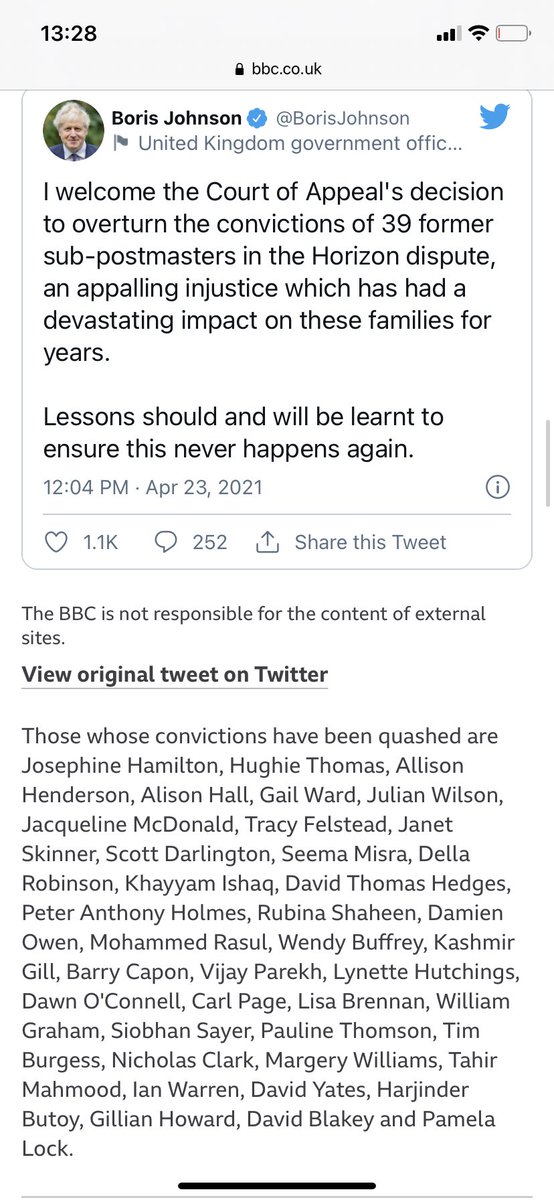Screen dimensions: 554x1200
Task: Open the tweet info circle icon
Action: (497, 488)
